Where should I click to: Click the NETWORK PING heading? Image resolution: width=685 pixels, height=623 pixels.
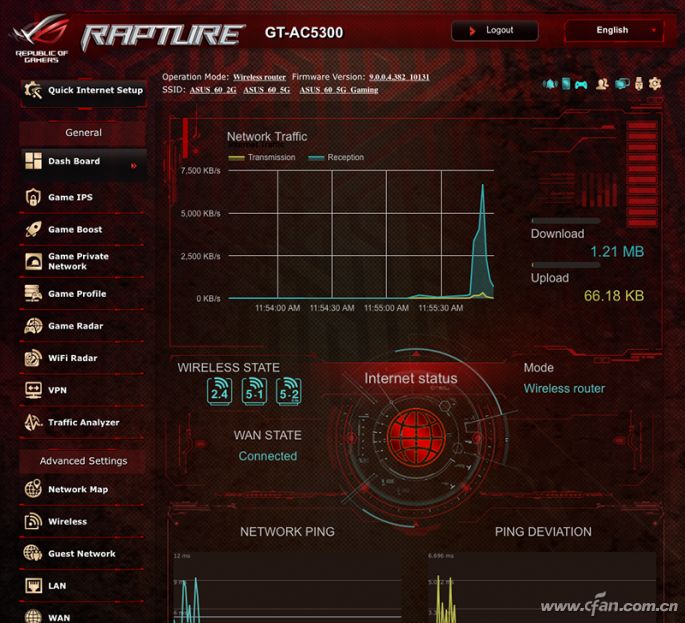[x=287, y=532]
